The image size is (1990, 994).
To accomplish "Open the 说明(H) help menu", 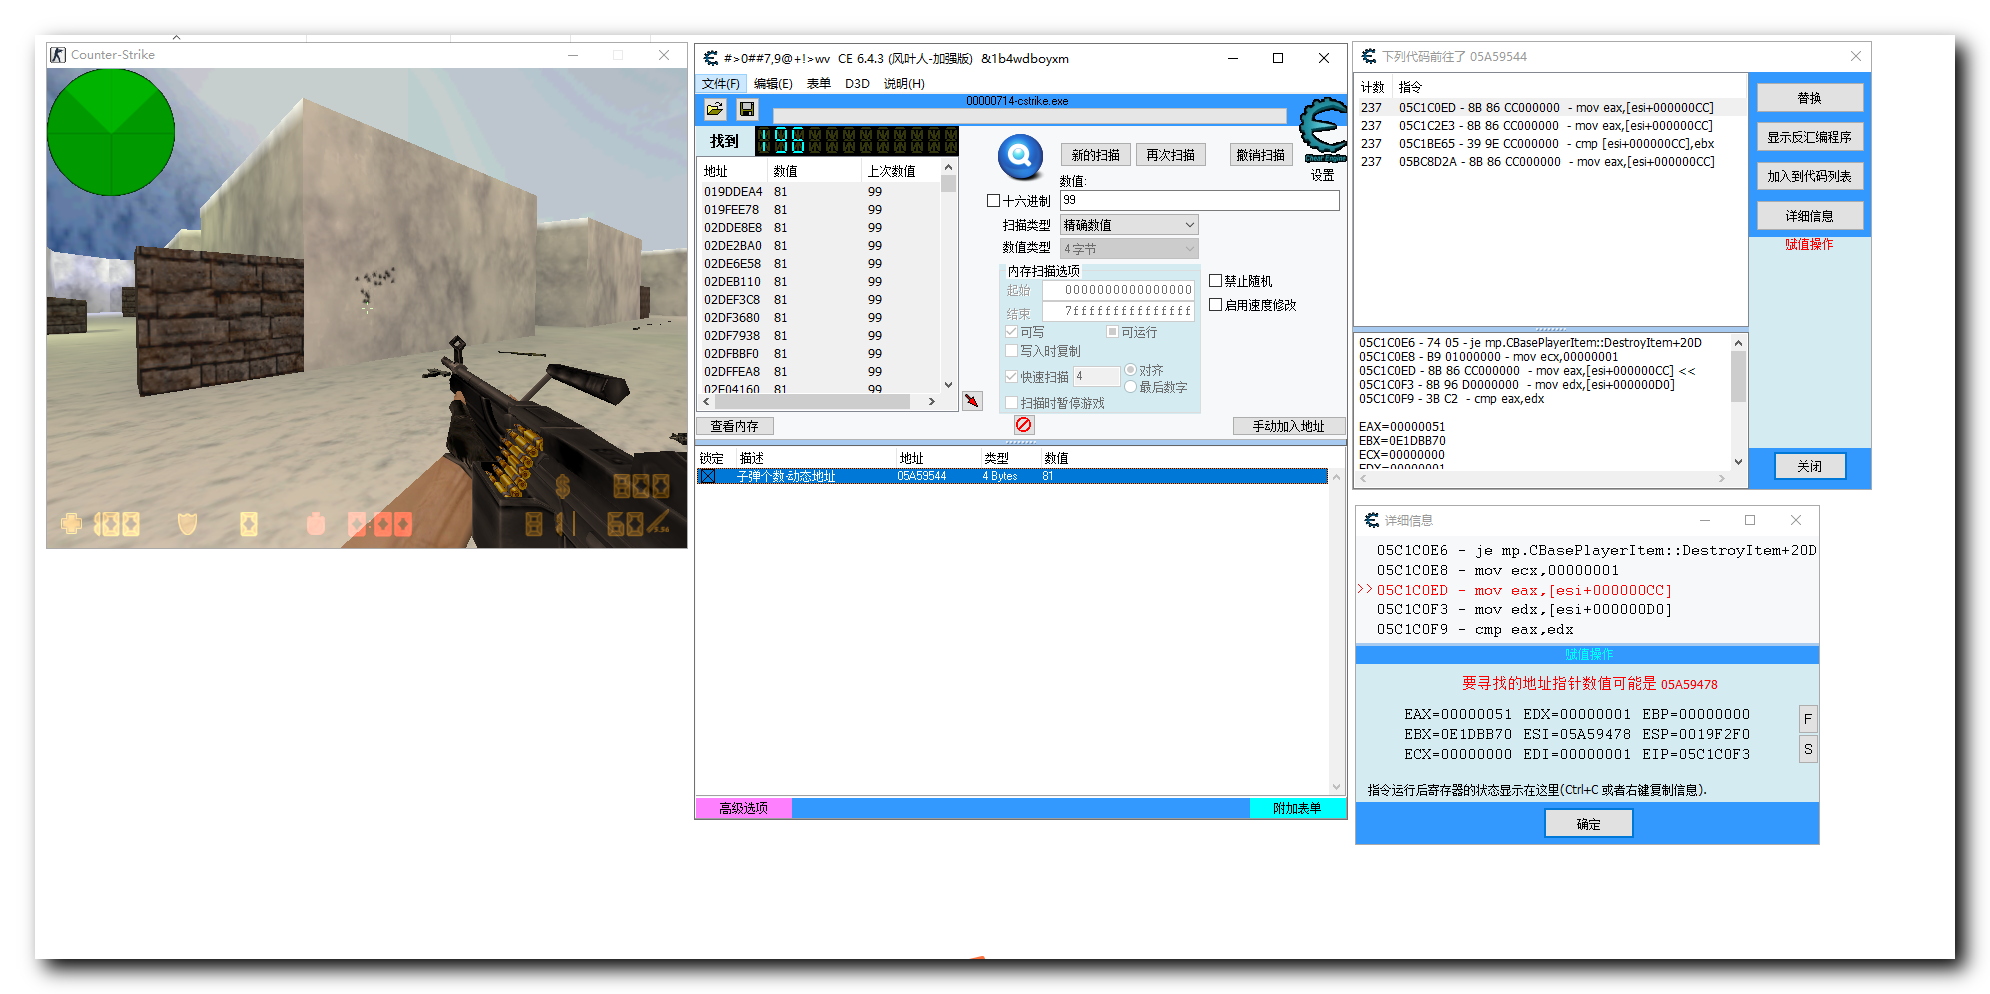I will (x=904, y=84).
